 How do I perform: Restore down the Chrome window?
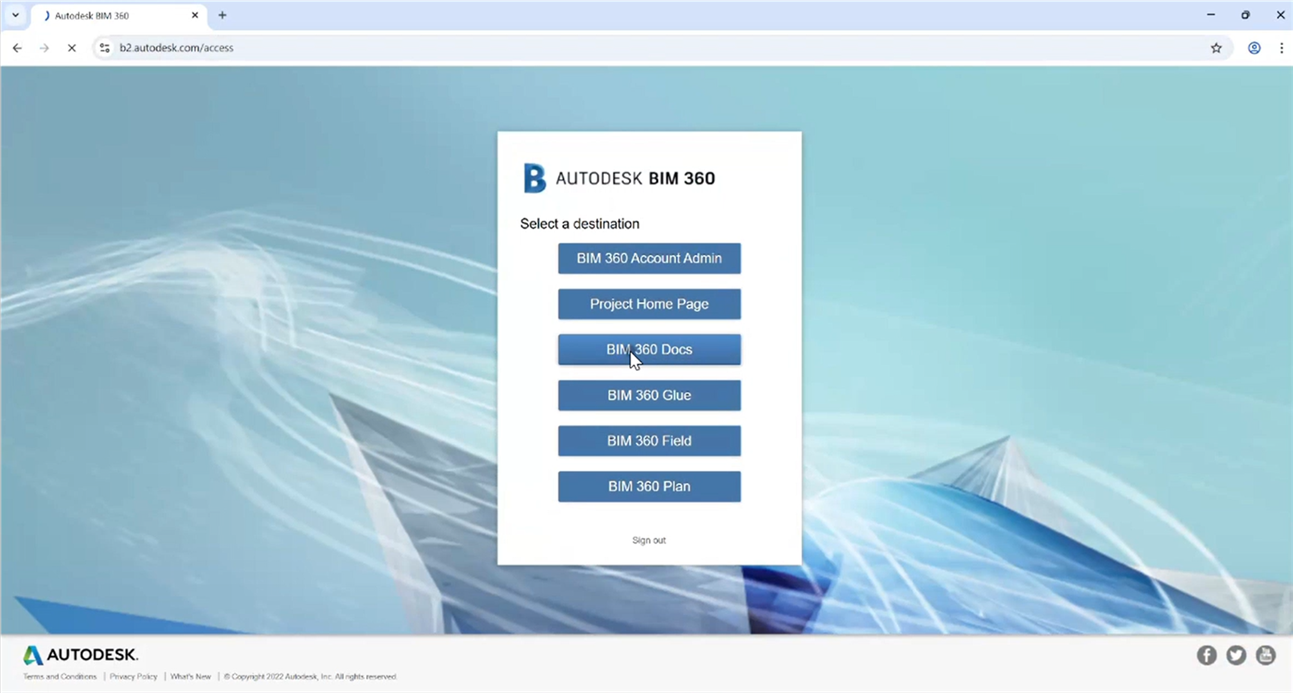tap(1245, 15)
